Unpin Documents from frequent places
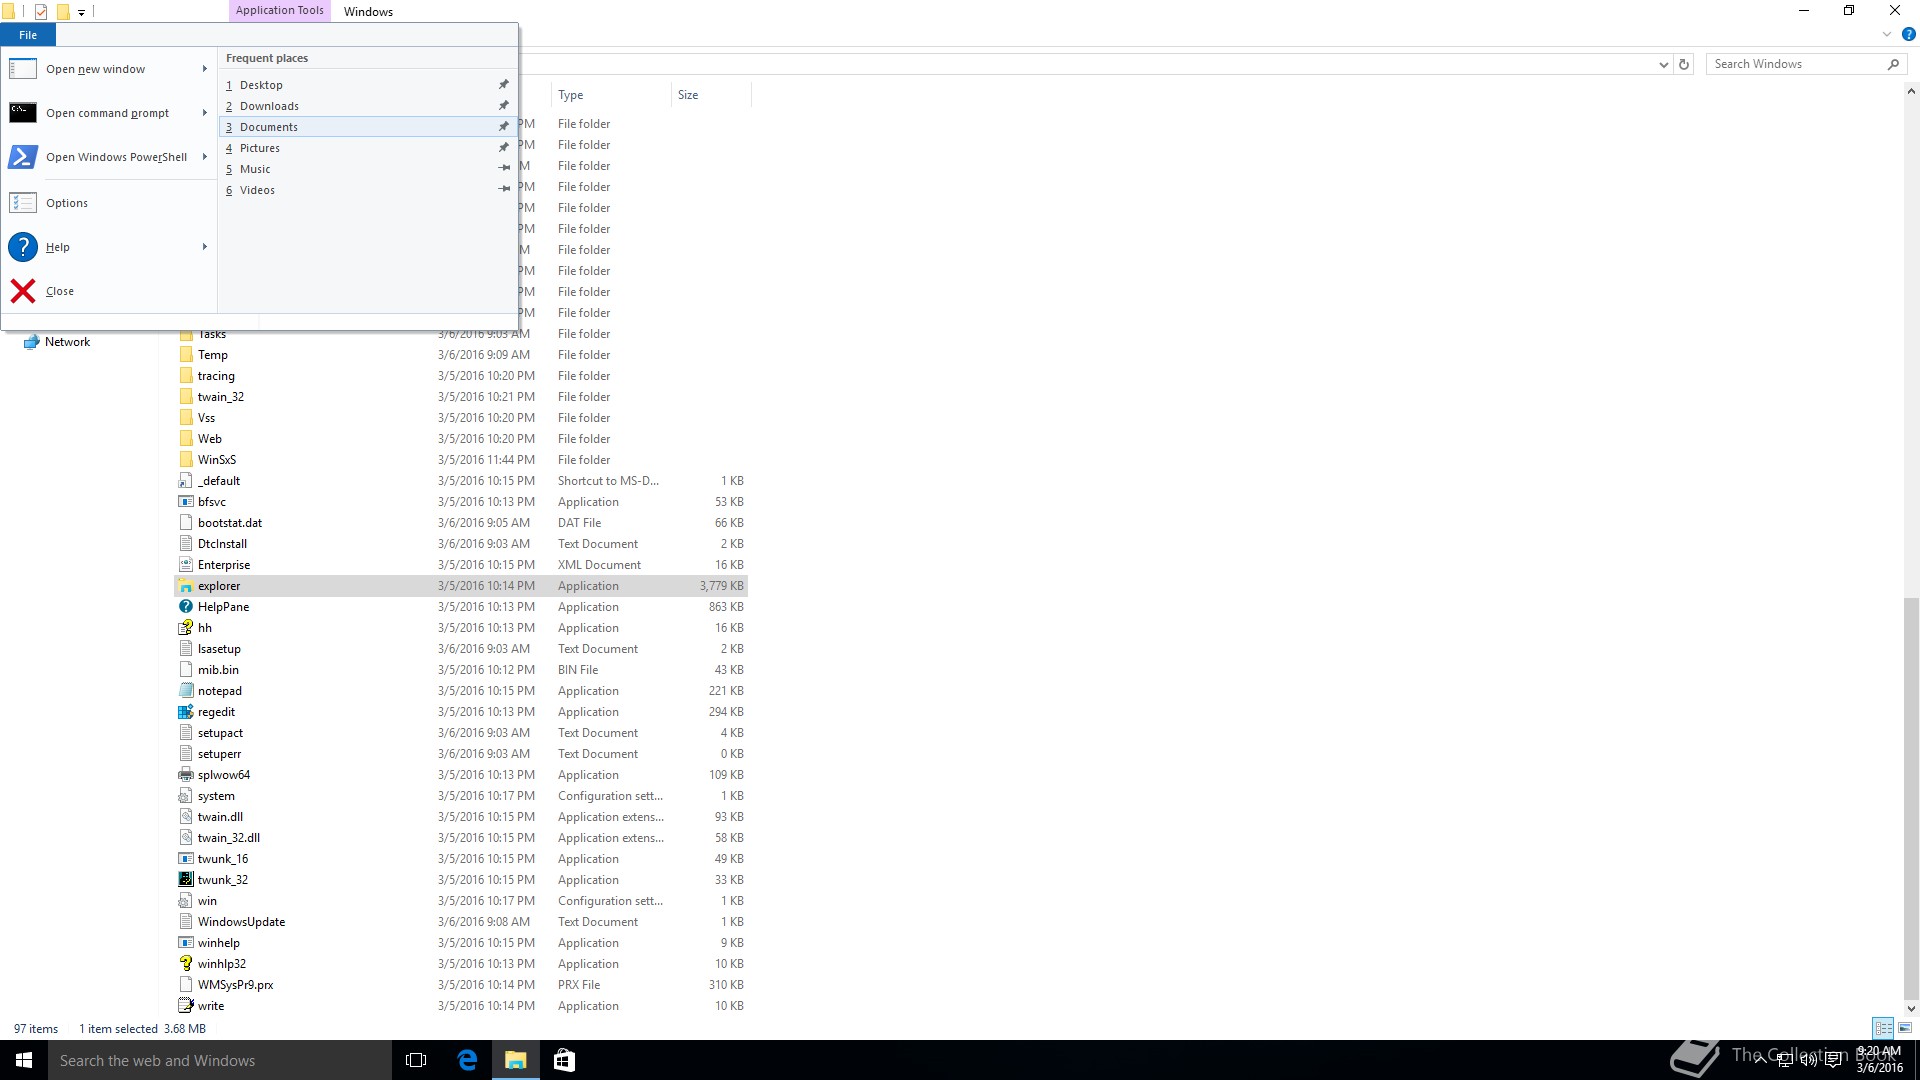 [504, 127]
